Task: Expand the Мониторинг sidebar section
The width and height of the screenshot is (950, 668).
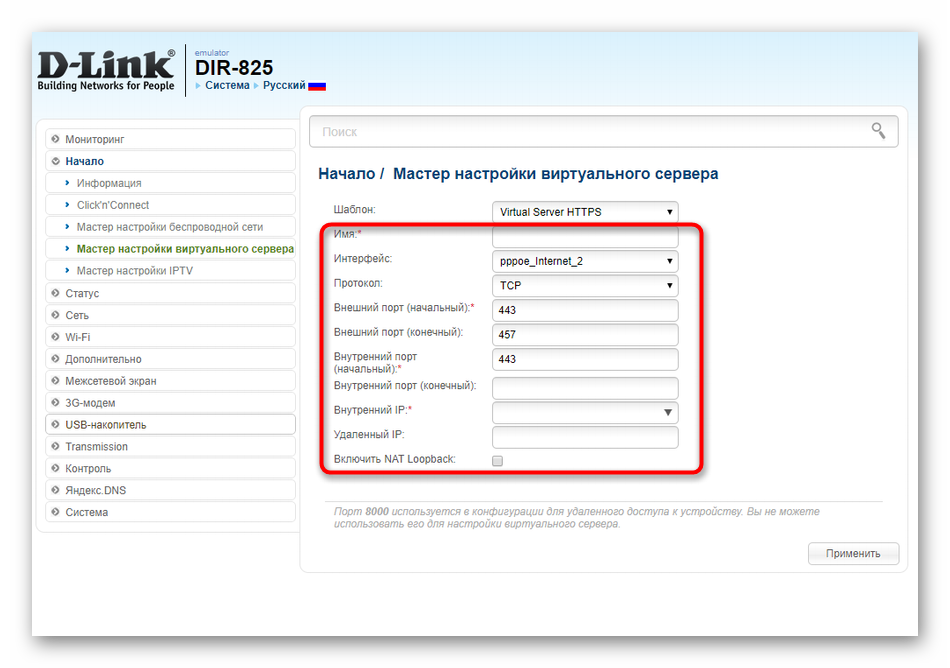Action: [95, 139]
